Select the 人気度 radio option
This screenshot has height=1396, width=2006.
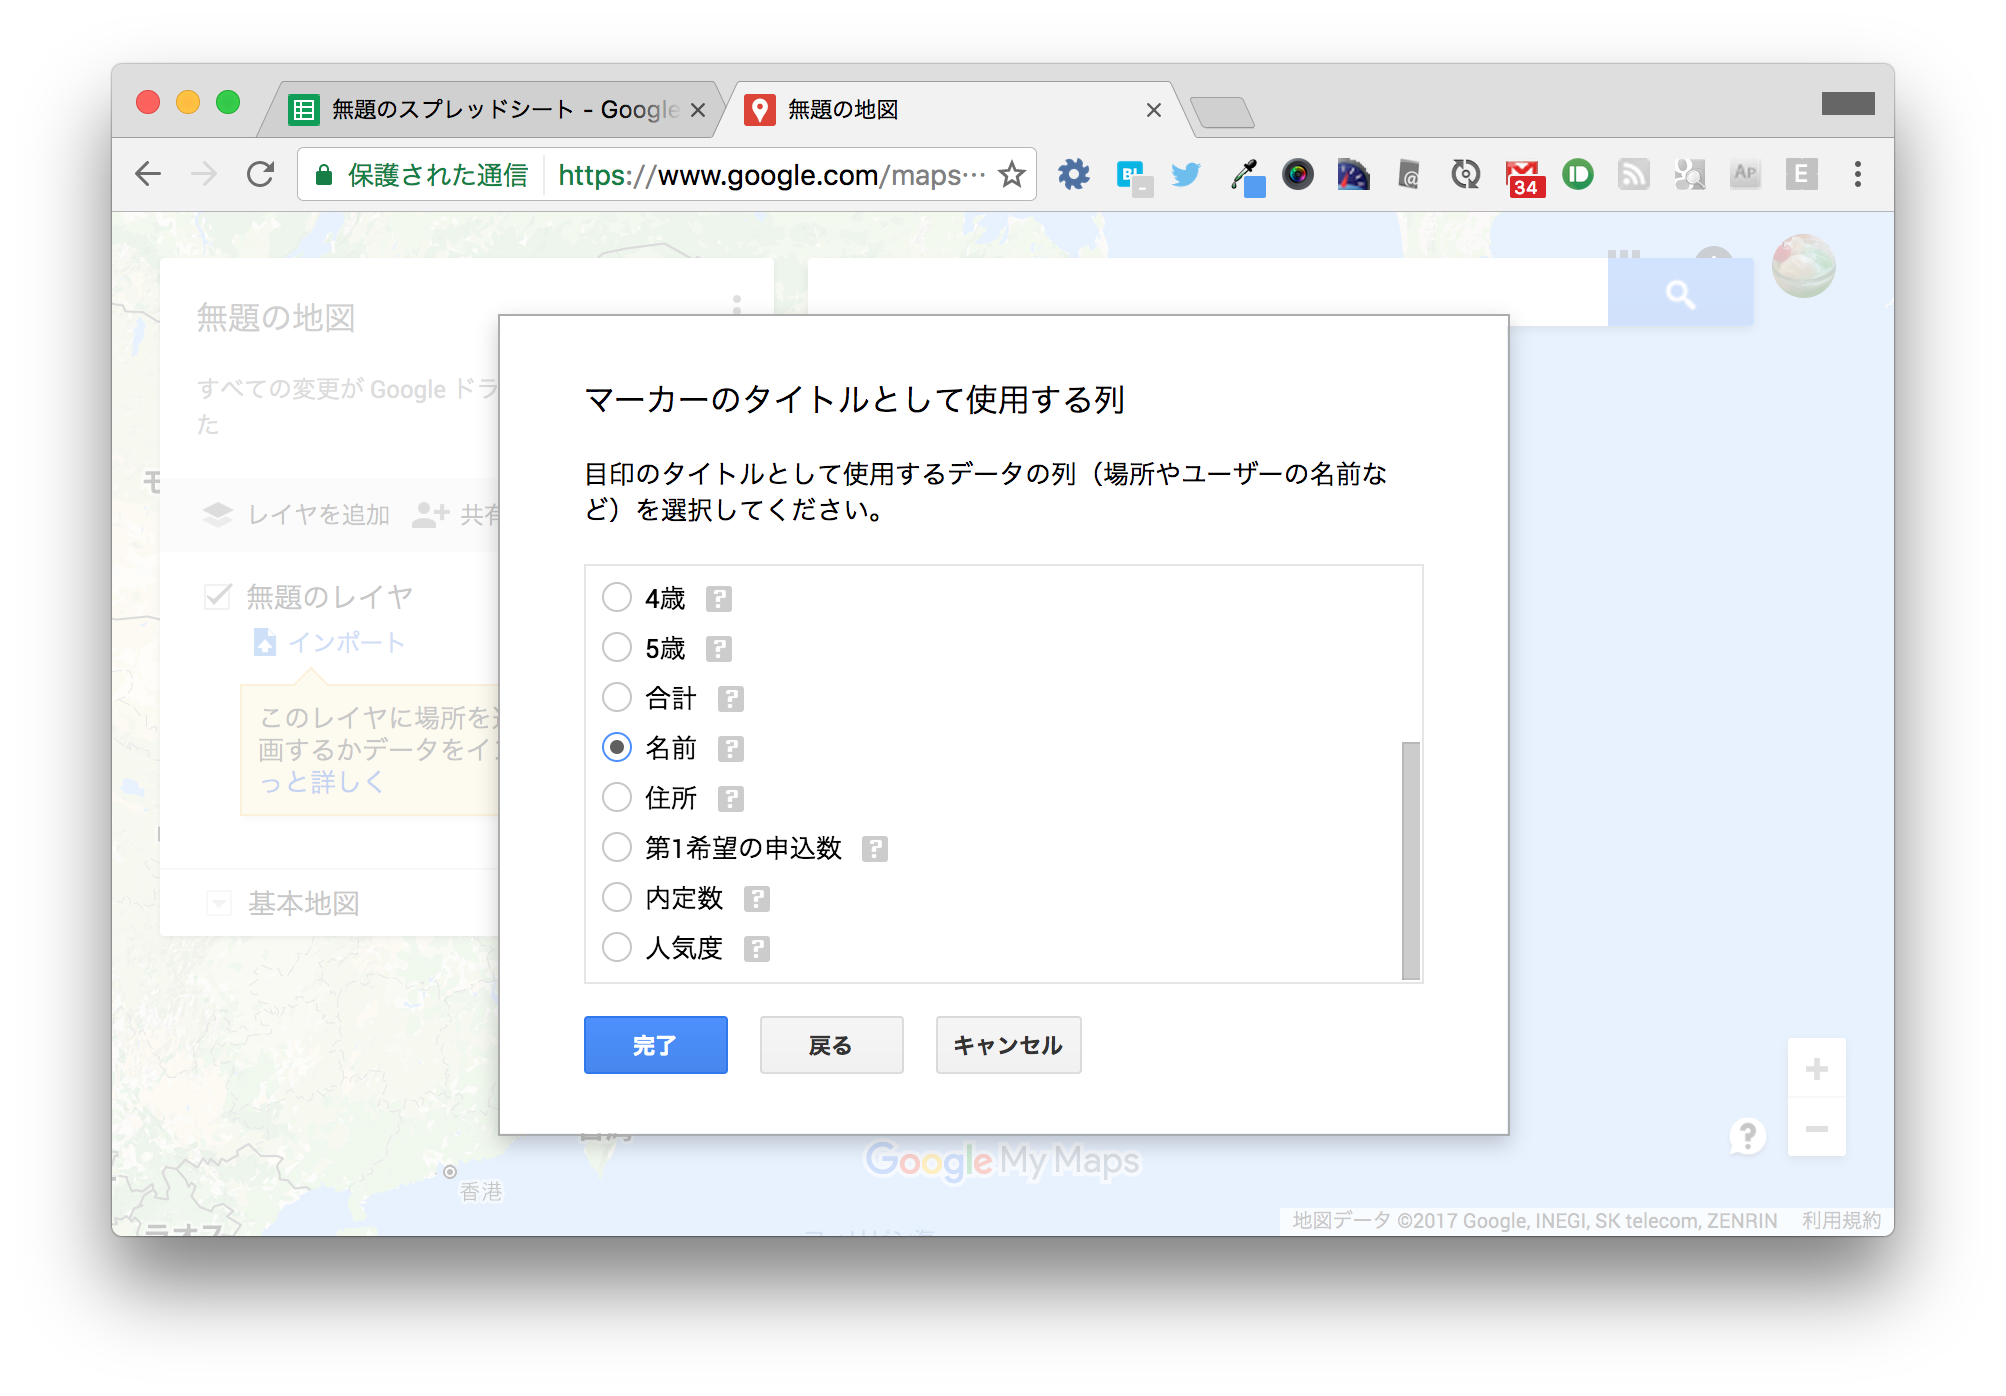coord(617,948)
